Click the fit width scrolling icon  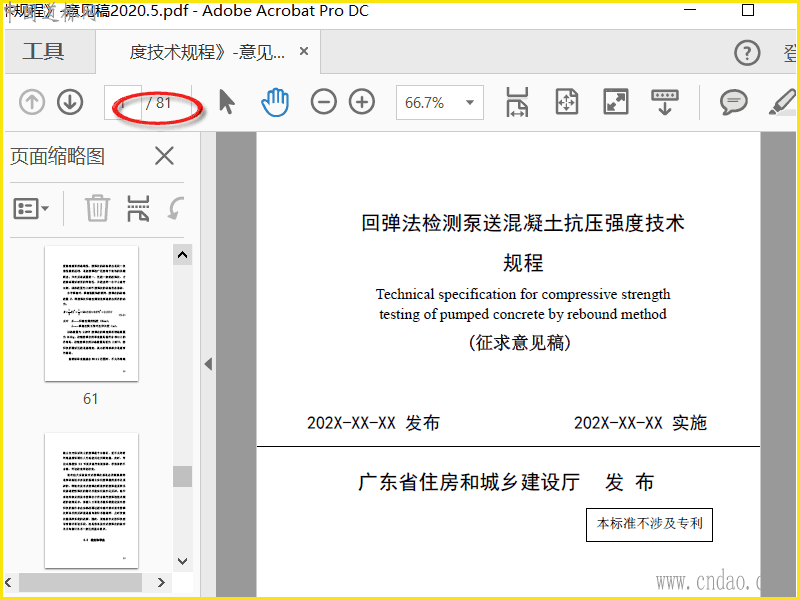click(x=517, y=102)
